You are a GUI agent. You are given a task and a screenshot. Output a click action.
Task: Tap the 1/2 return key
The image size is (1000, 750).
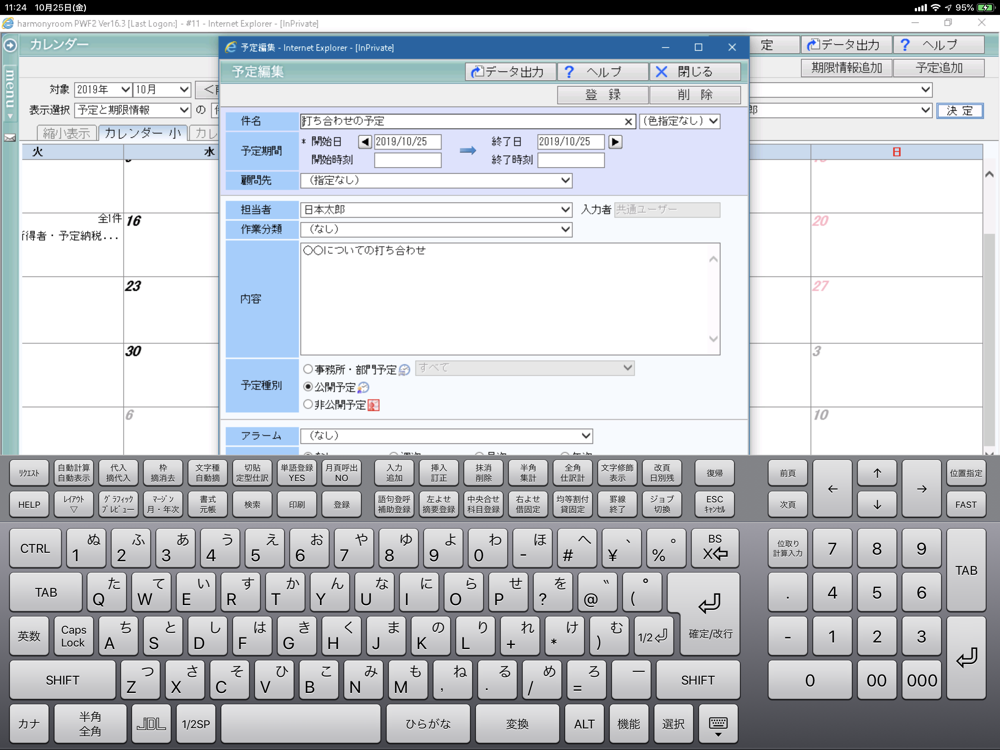pyautogui.click(x=652, y=636)
